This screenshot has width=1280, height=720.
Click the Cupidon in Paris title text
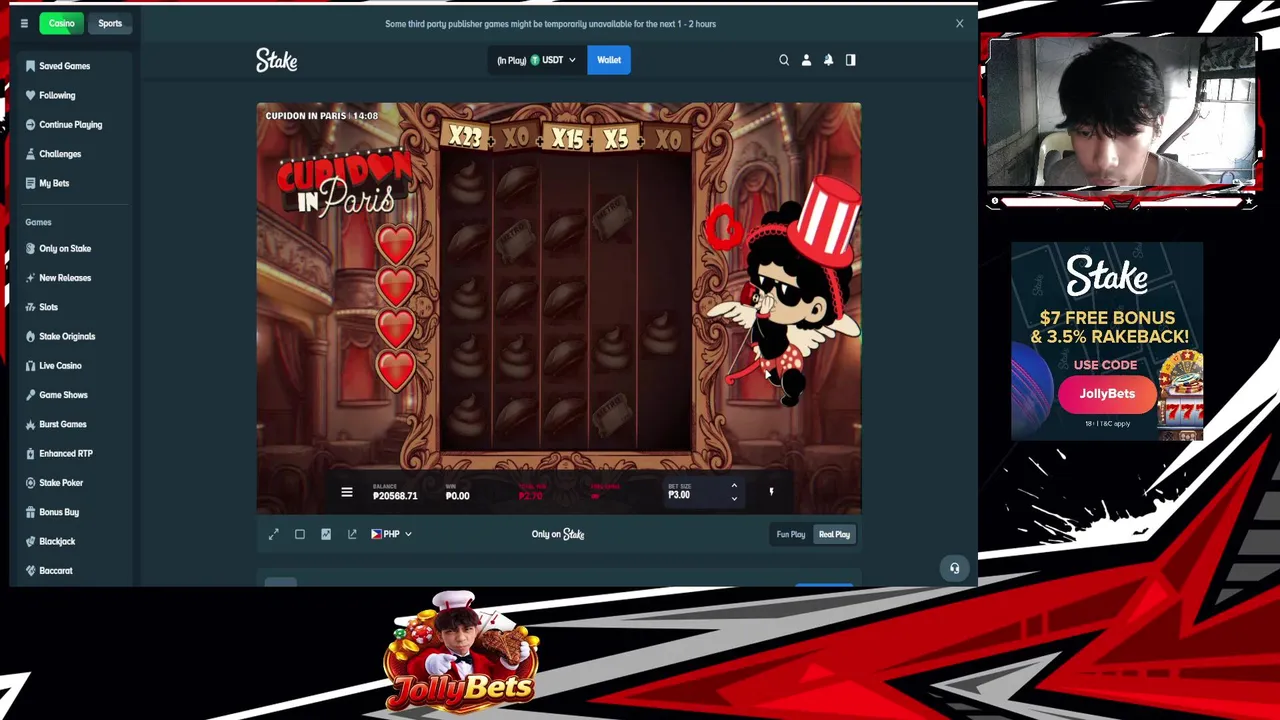(x=344, y=183)
